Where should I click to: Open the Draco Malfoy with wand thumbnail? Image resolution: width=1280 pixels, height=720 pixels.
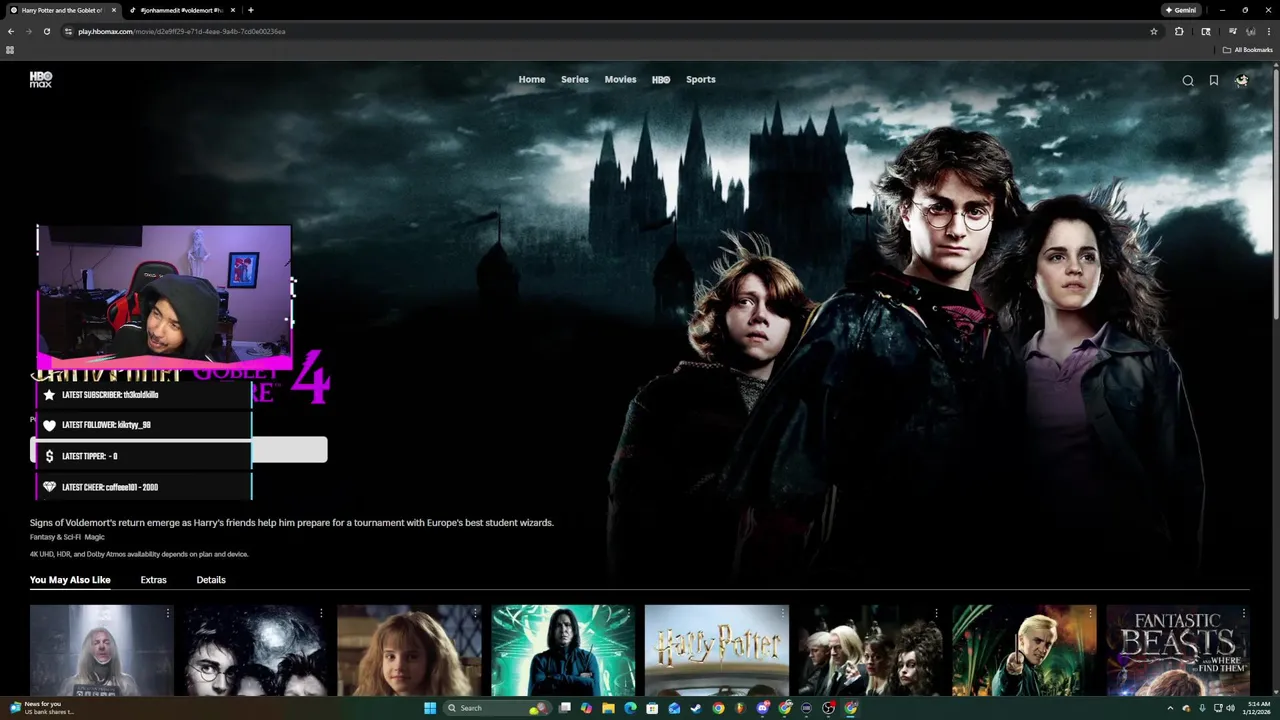click(x=1024, y=650)
